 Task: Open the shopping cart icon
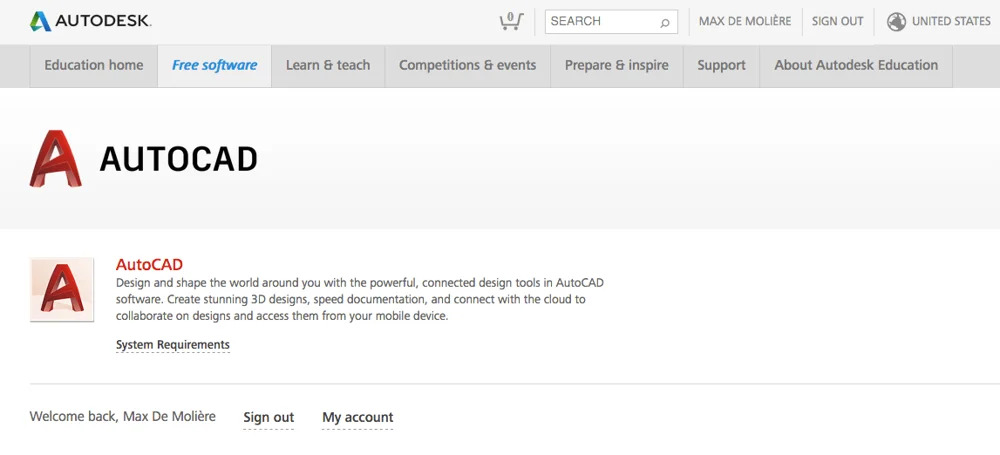click(511, 21)
